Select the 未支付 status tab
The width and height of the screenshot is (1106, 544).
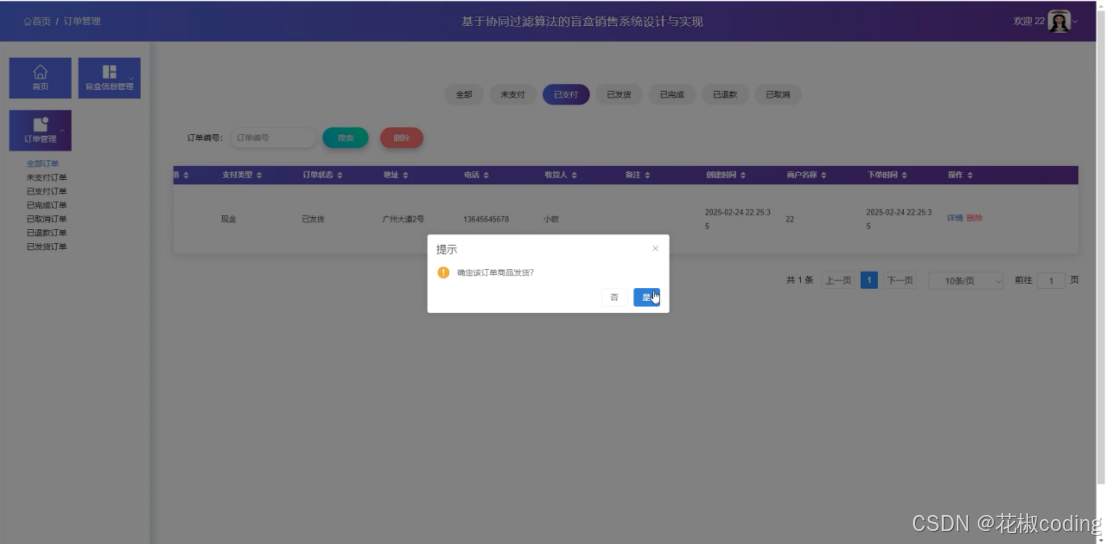pos(513,95)
